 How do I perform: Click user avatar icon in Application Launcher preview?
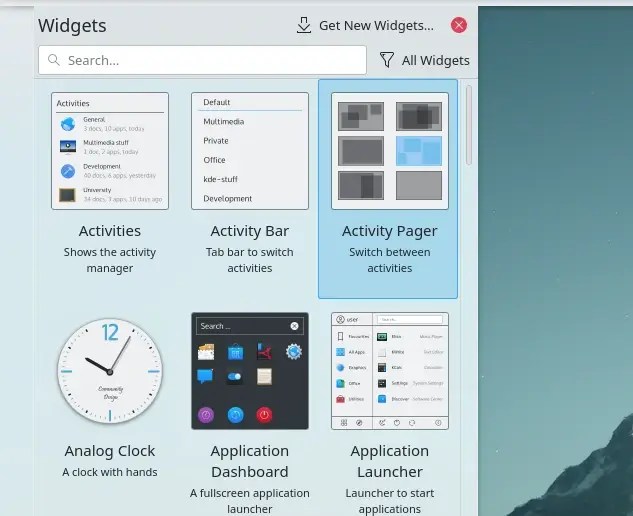pos(340,319)
